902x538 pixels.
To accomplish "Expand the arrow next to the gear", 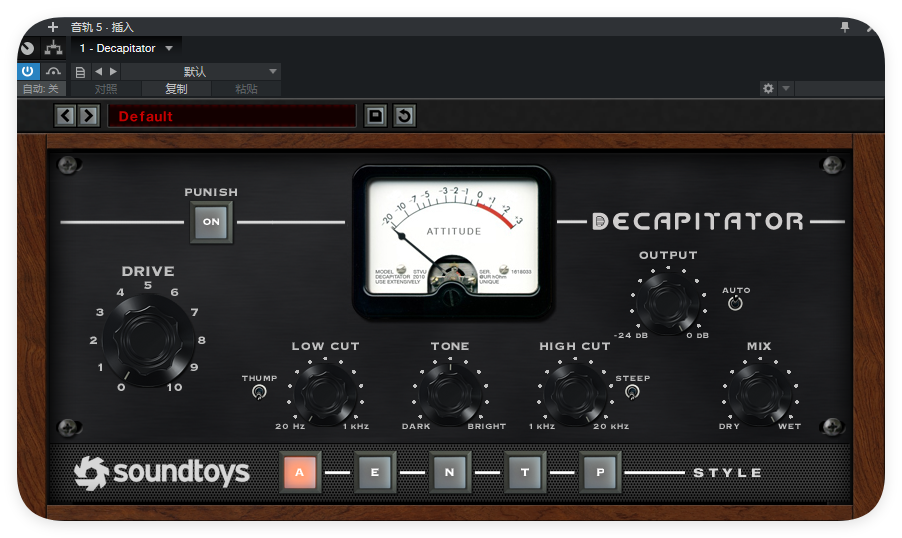I will pyautogui.click(x=786, y=89).
